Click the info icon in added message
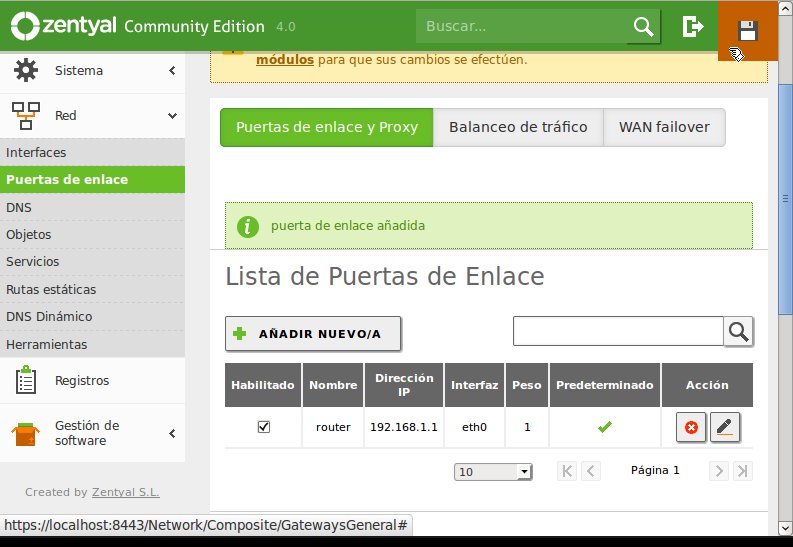This screenshot has width=793, height=547. [247, 226]
